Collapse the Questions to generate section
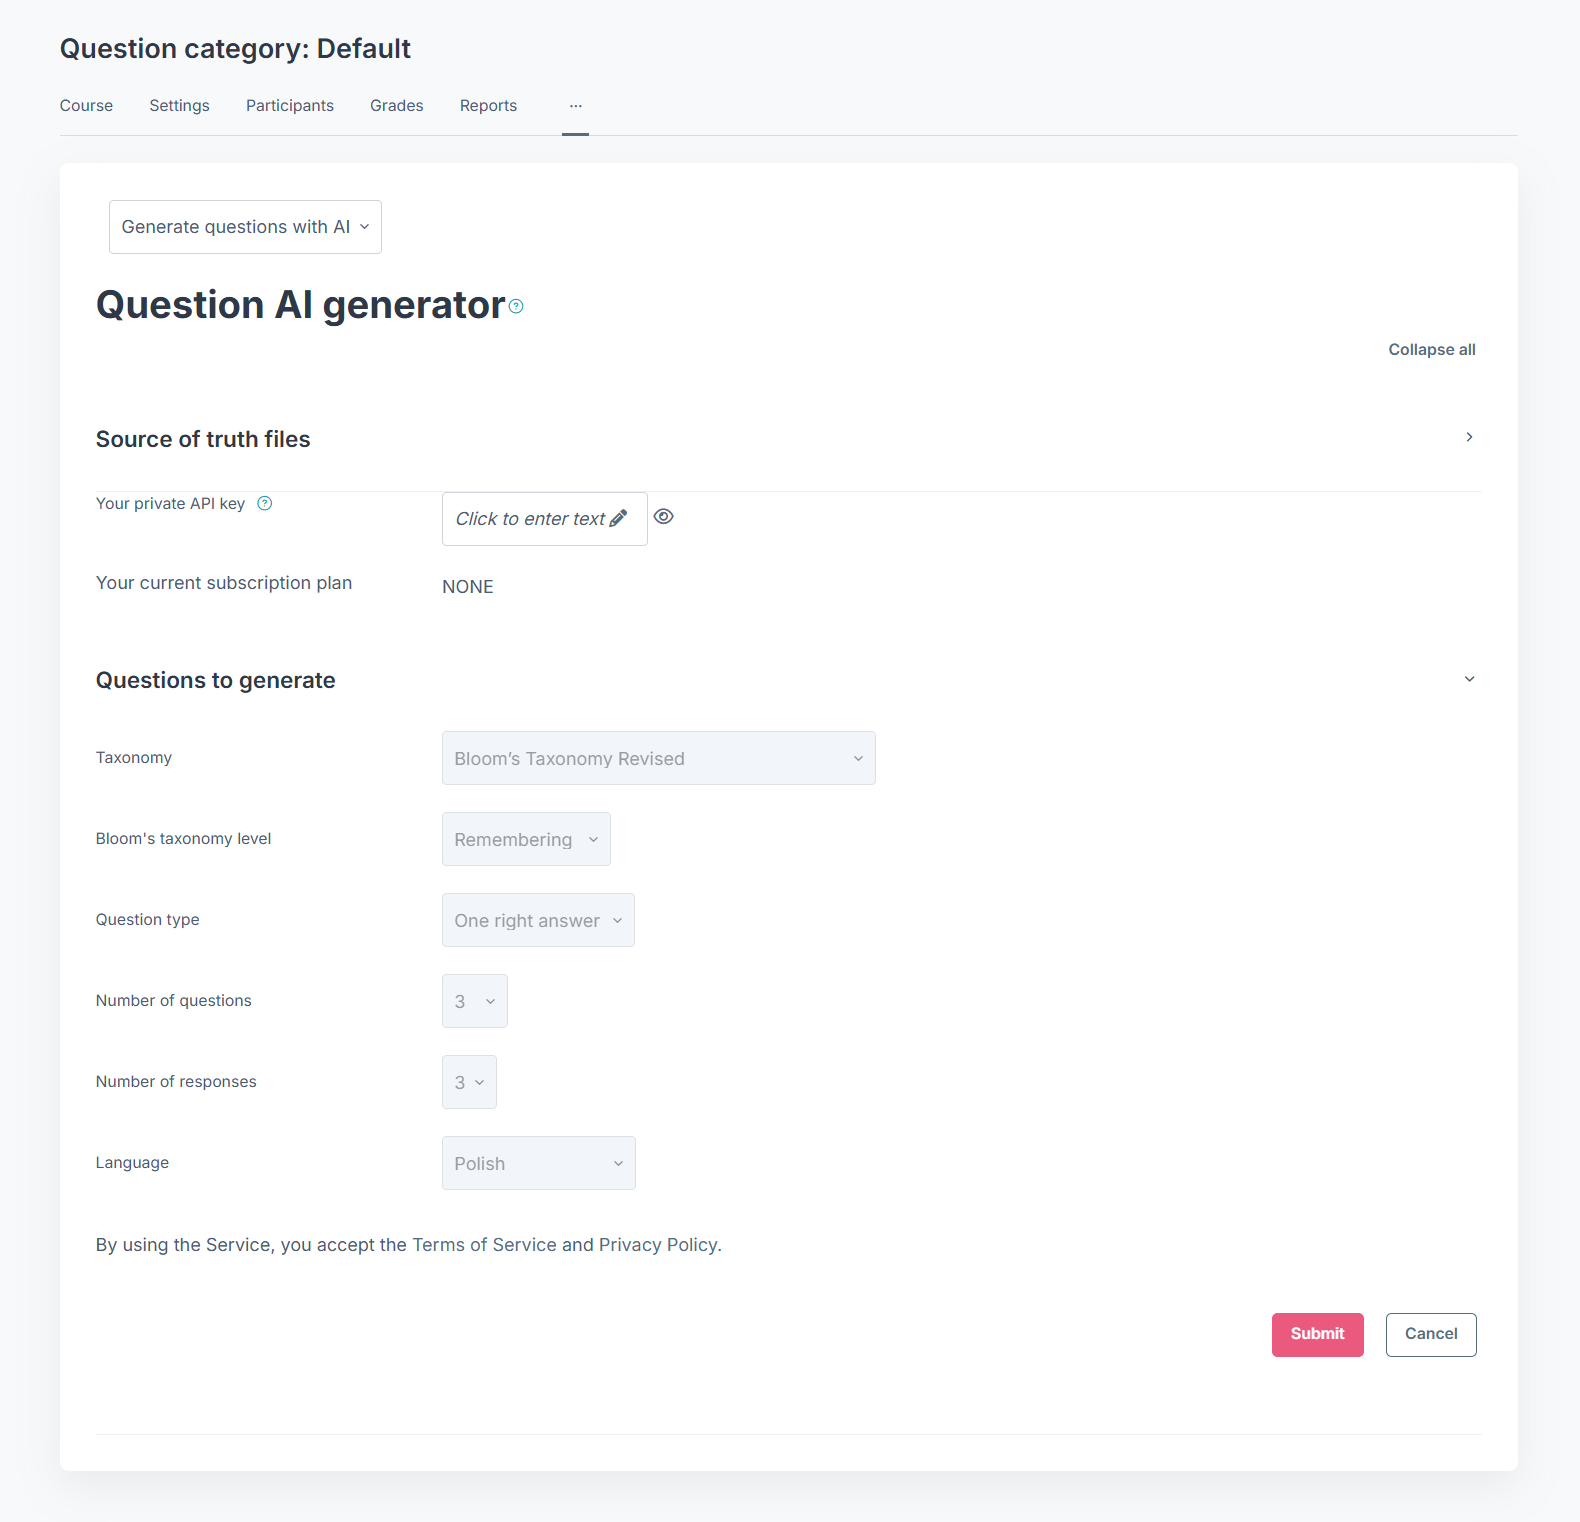 click(1469, 679)
